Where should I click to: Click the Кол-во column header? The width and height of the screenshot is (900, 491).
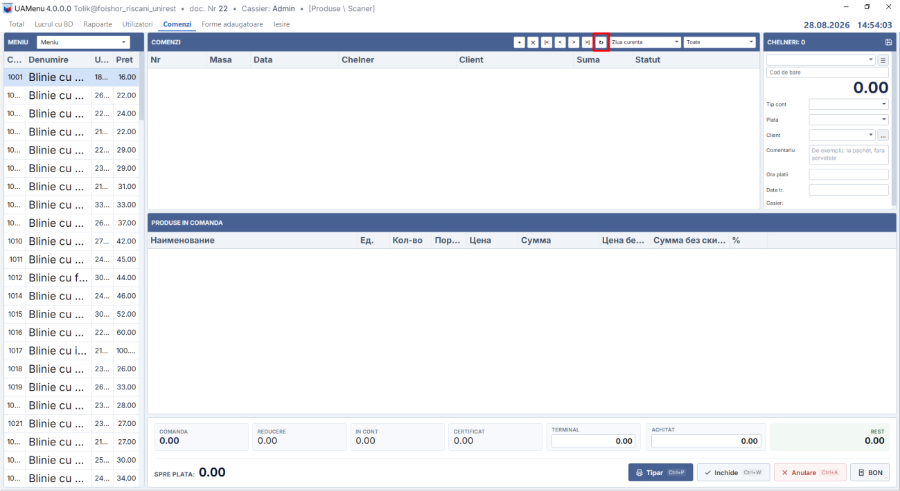[x=408, y=241]
